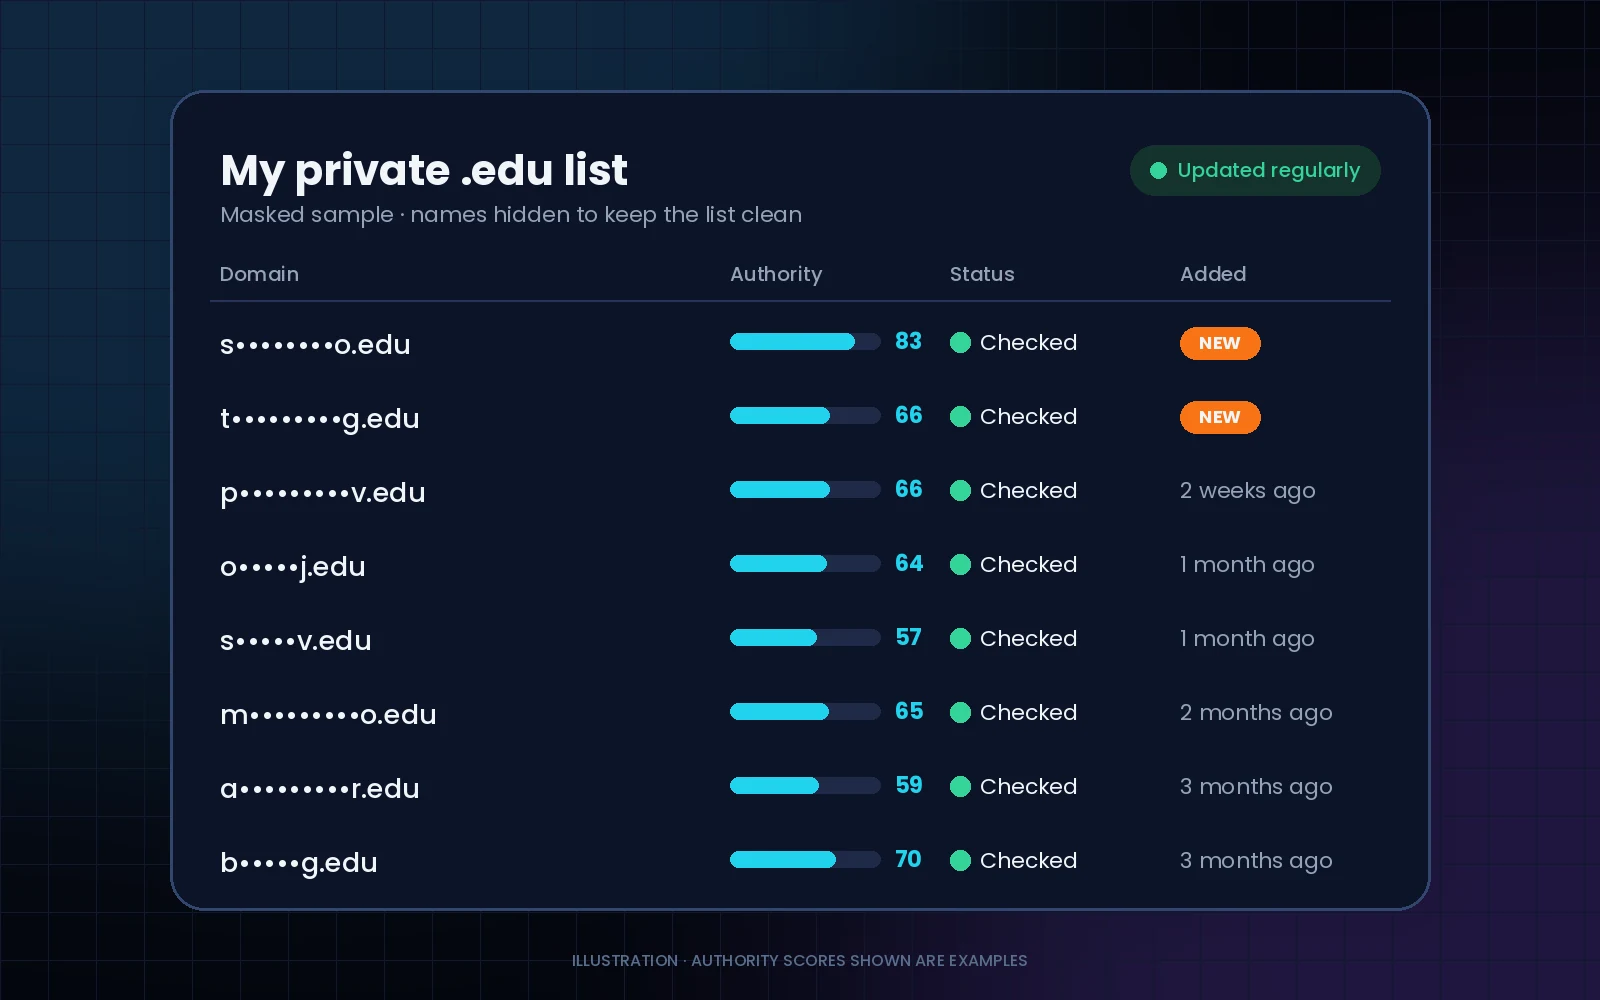Select the domain s•••••••••o.edu

click(315, 345)
